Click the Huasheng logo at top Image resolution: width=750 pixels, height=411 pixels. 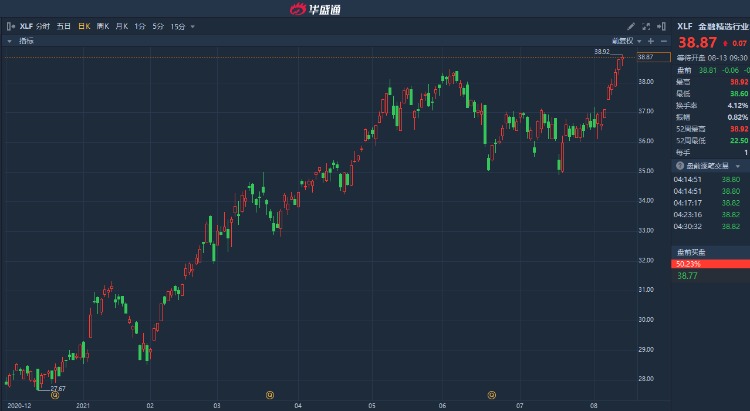click(x=319, y=9)
